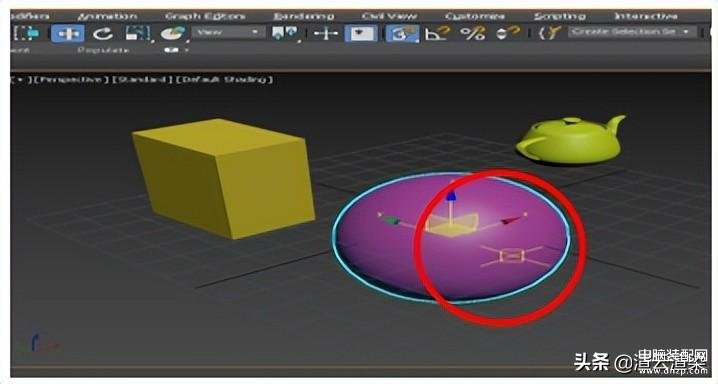Expand the ribbon display options arrow
718x384 pixels.
click(187, 50)
